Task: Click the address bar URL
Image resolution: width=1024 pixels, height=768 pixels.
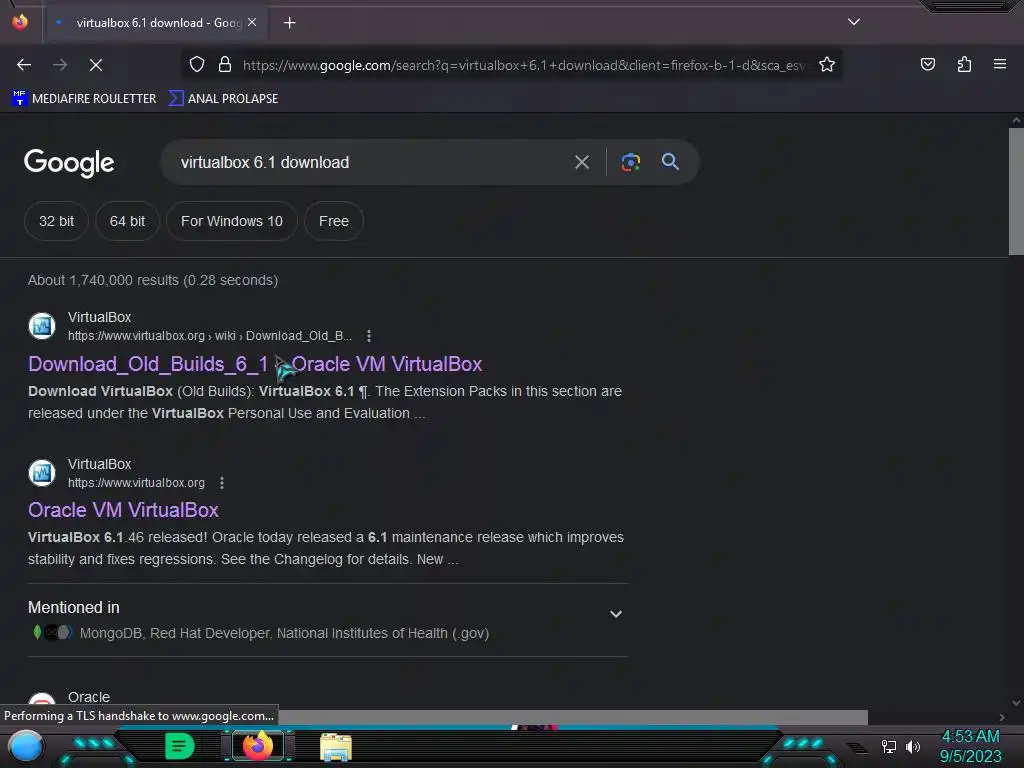Action: (524, 65)
